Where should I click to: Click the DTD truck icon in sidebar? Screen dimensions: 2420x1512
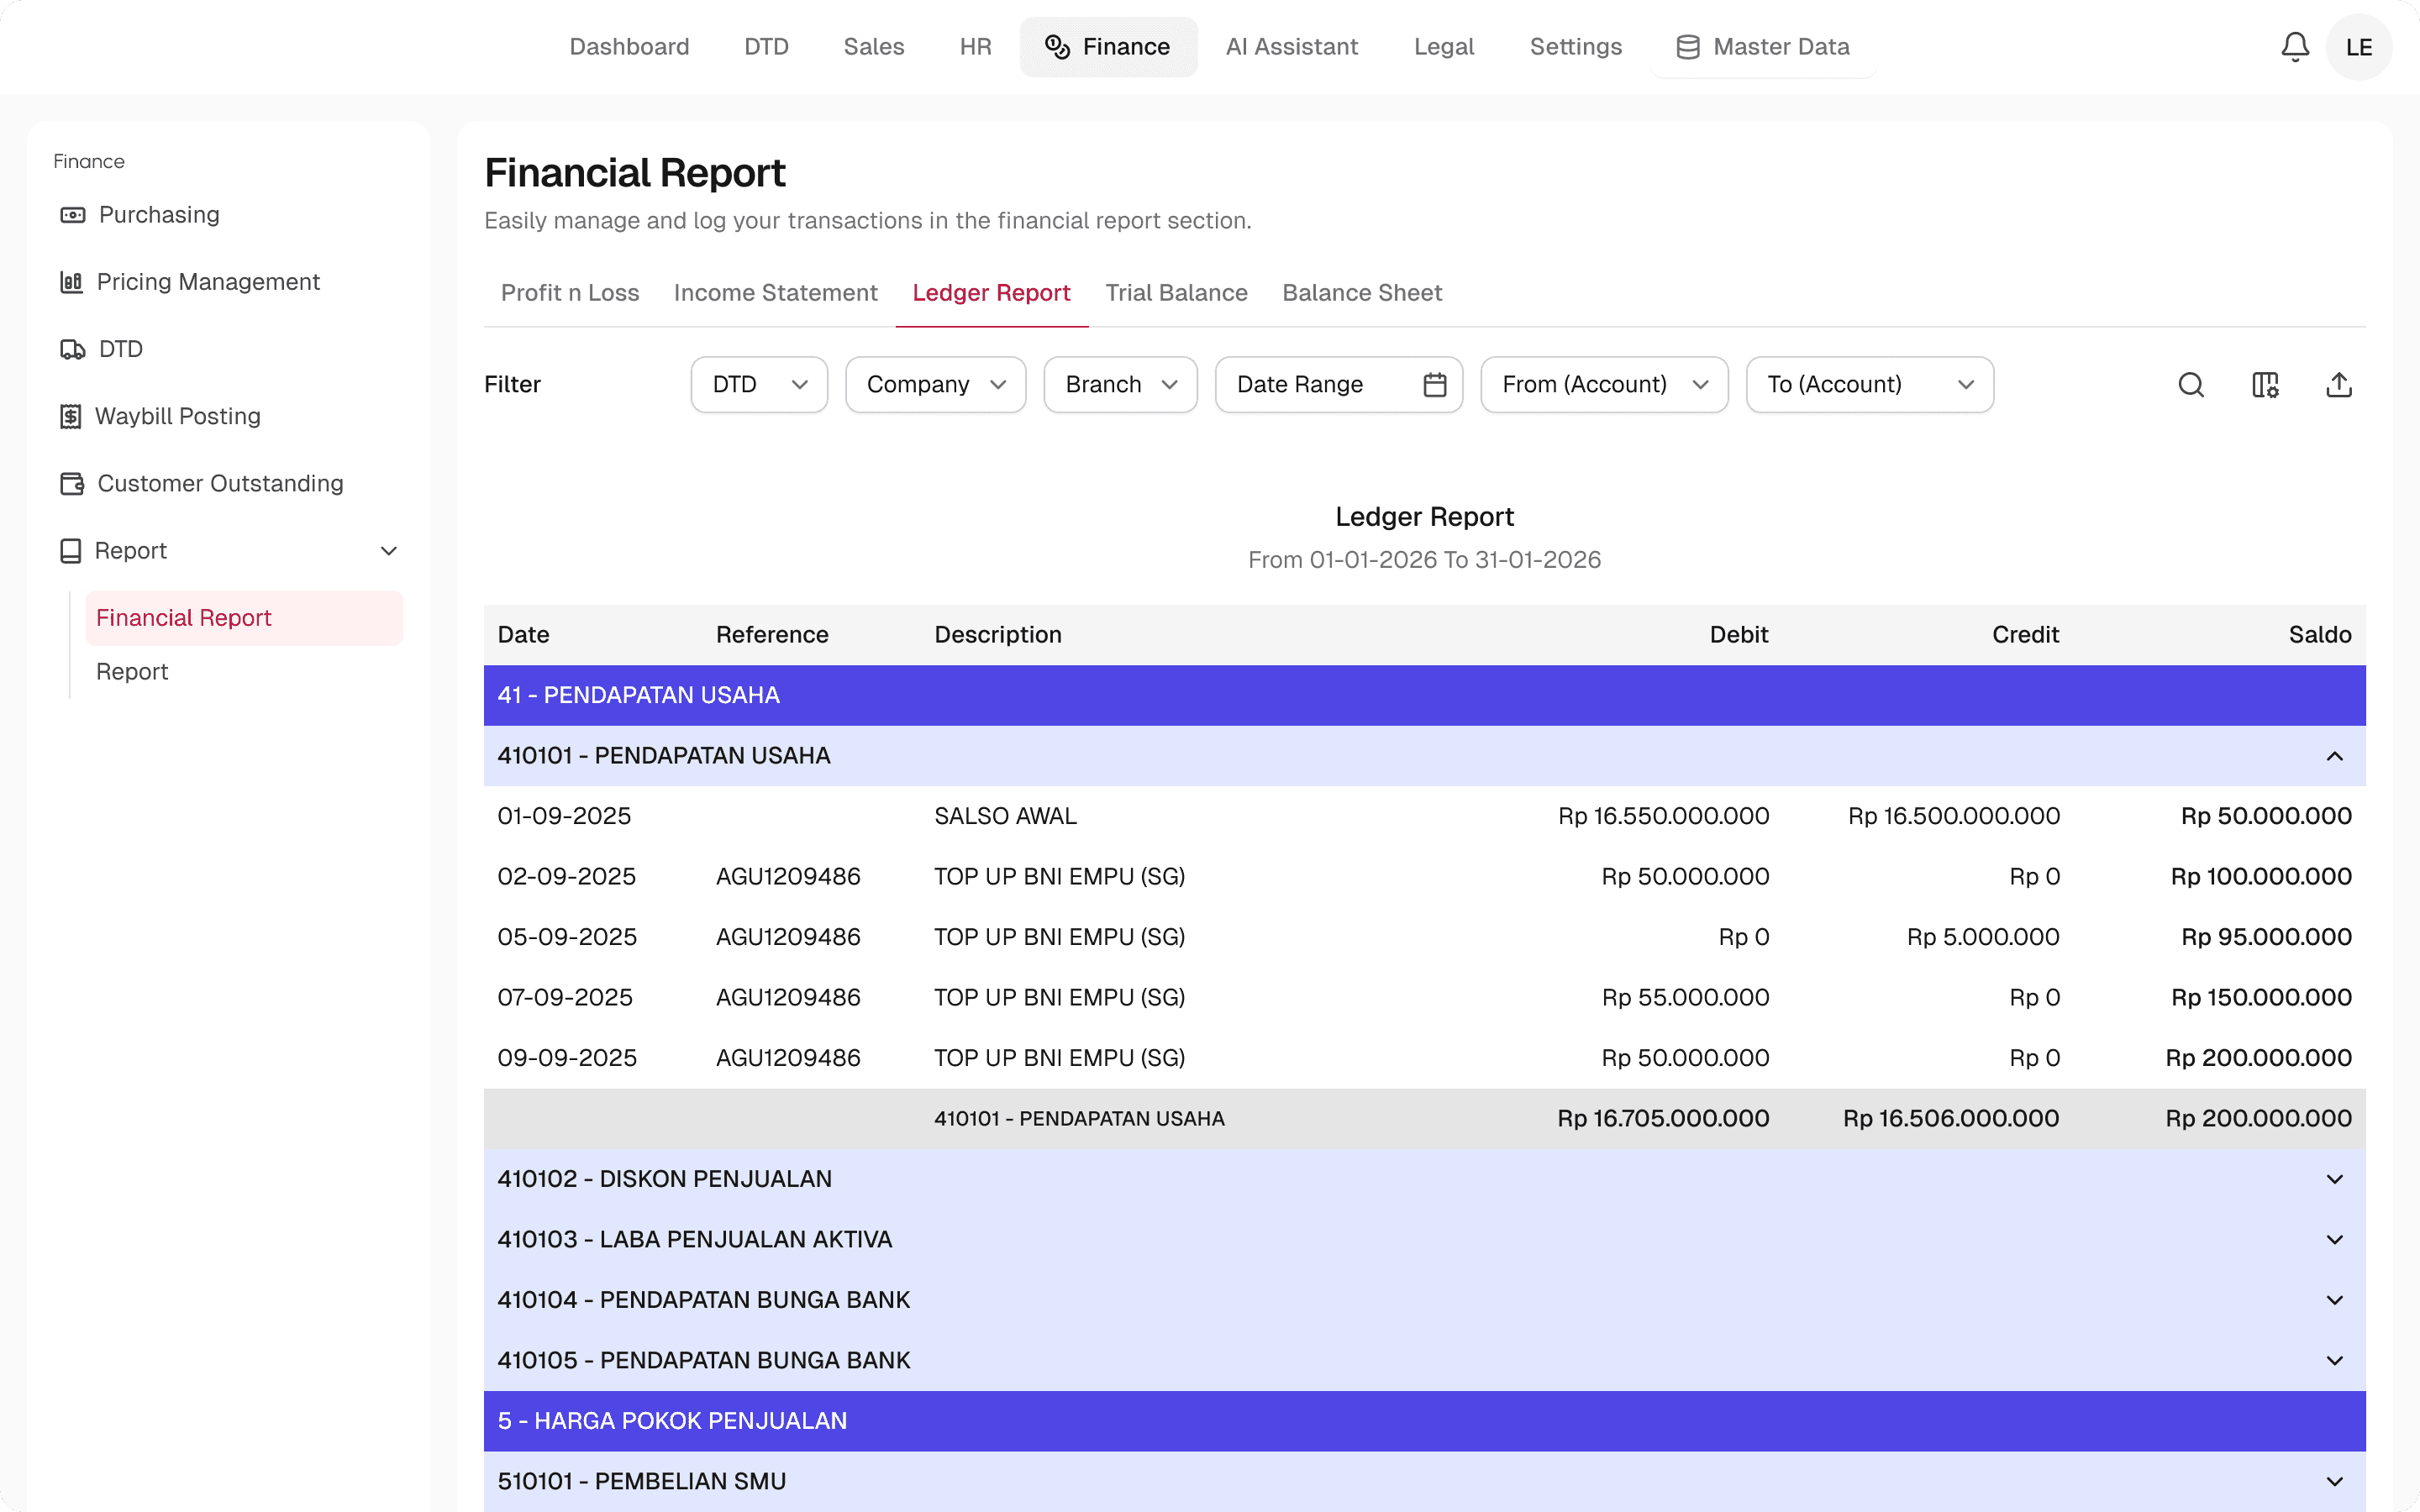[x=72, y=349]
